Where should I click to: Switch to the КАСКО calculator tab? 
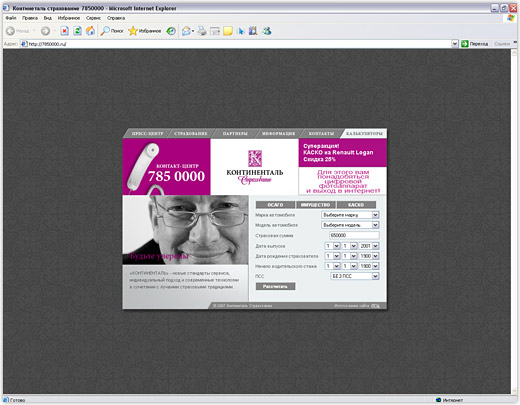(356, 205)
